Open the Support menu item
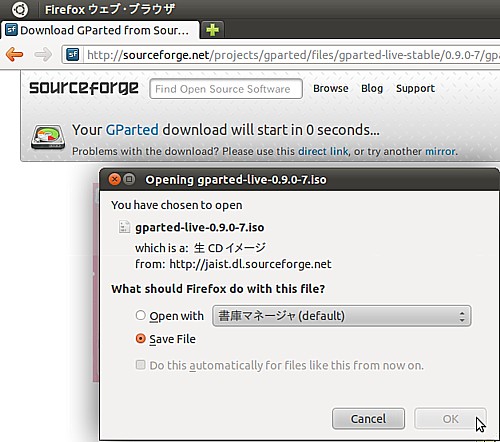 click(415, 88)
